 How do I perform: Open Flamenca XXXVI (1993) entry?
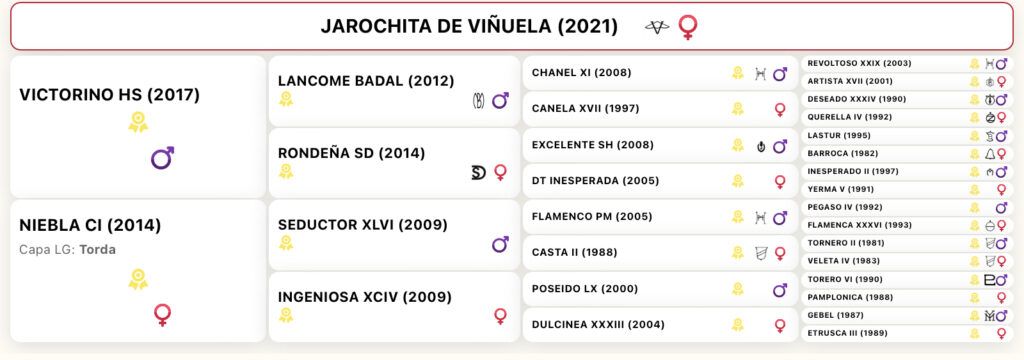[908, 225]
